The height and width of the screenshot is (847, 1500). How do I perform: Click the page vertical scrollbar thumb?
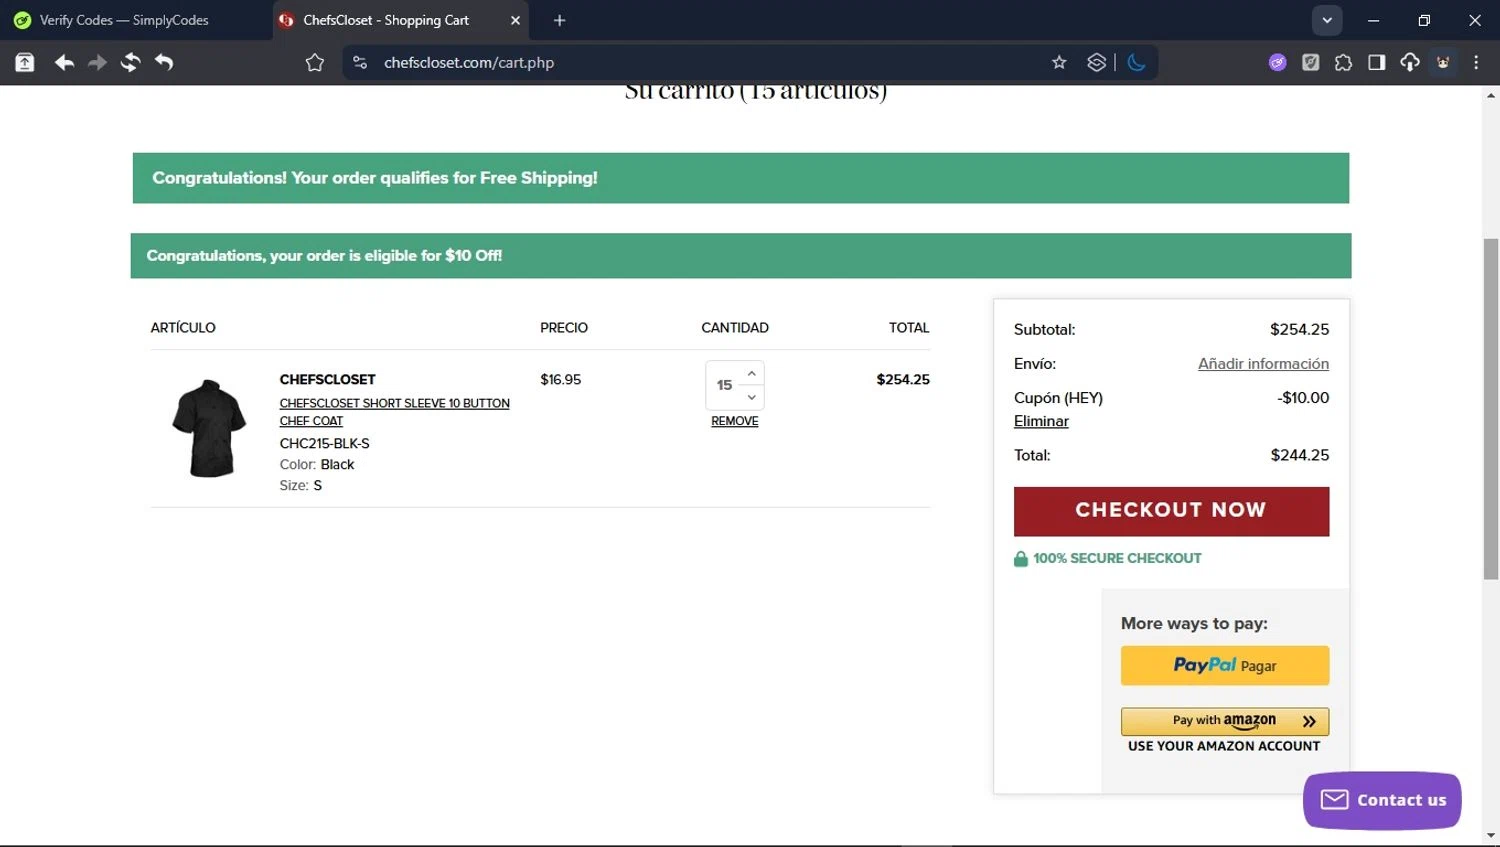pos(1491,408)
